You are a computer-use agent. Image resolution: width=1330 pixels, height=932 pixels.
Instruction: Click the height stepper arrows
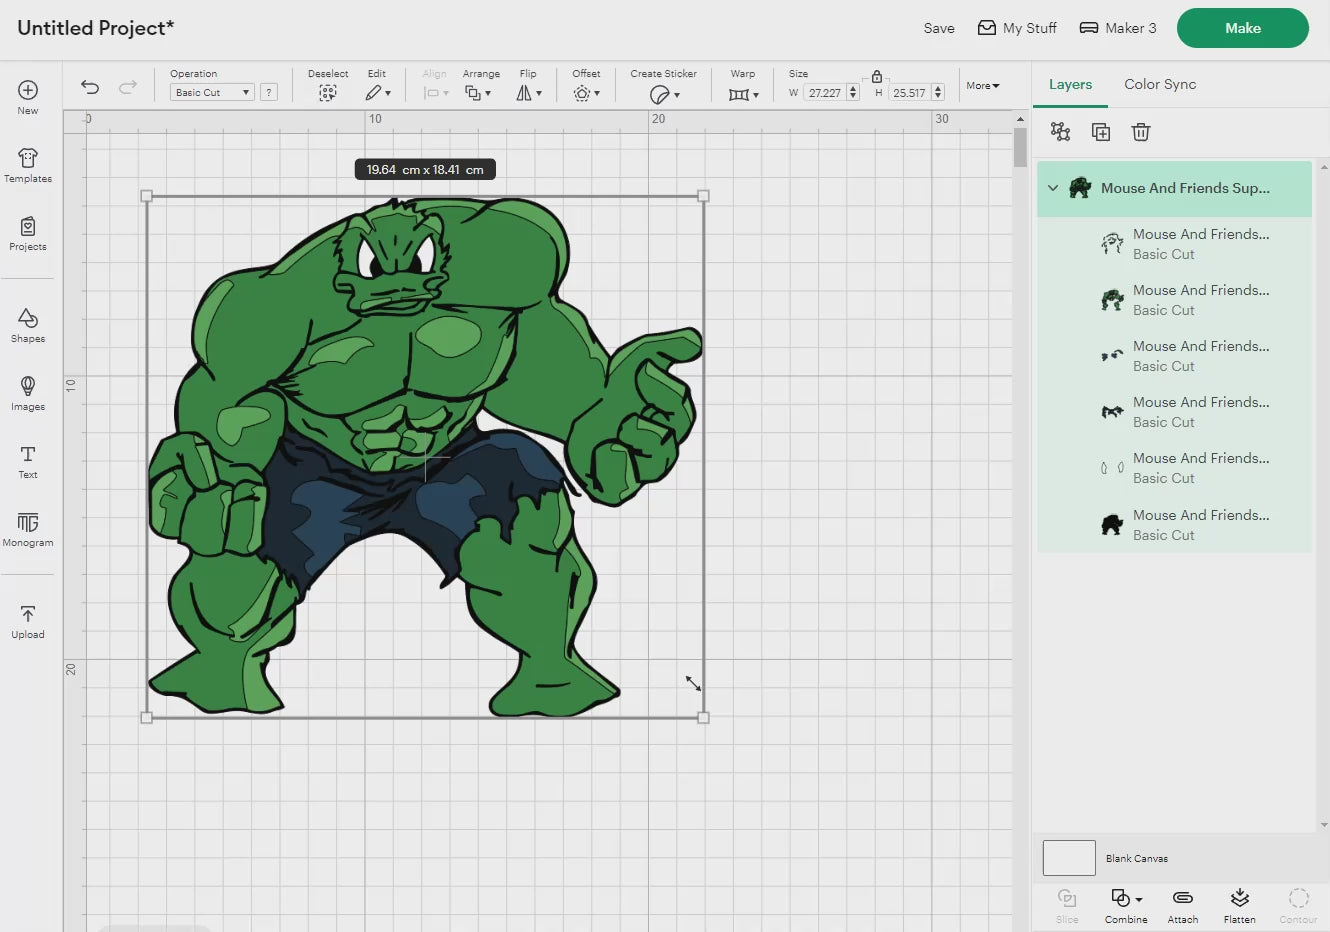(x=938, y=92)
